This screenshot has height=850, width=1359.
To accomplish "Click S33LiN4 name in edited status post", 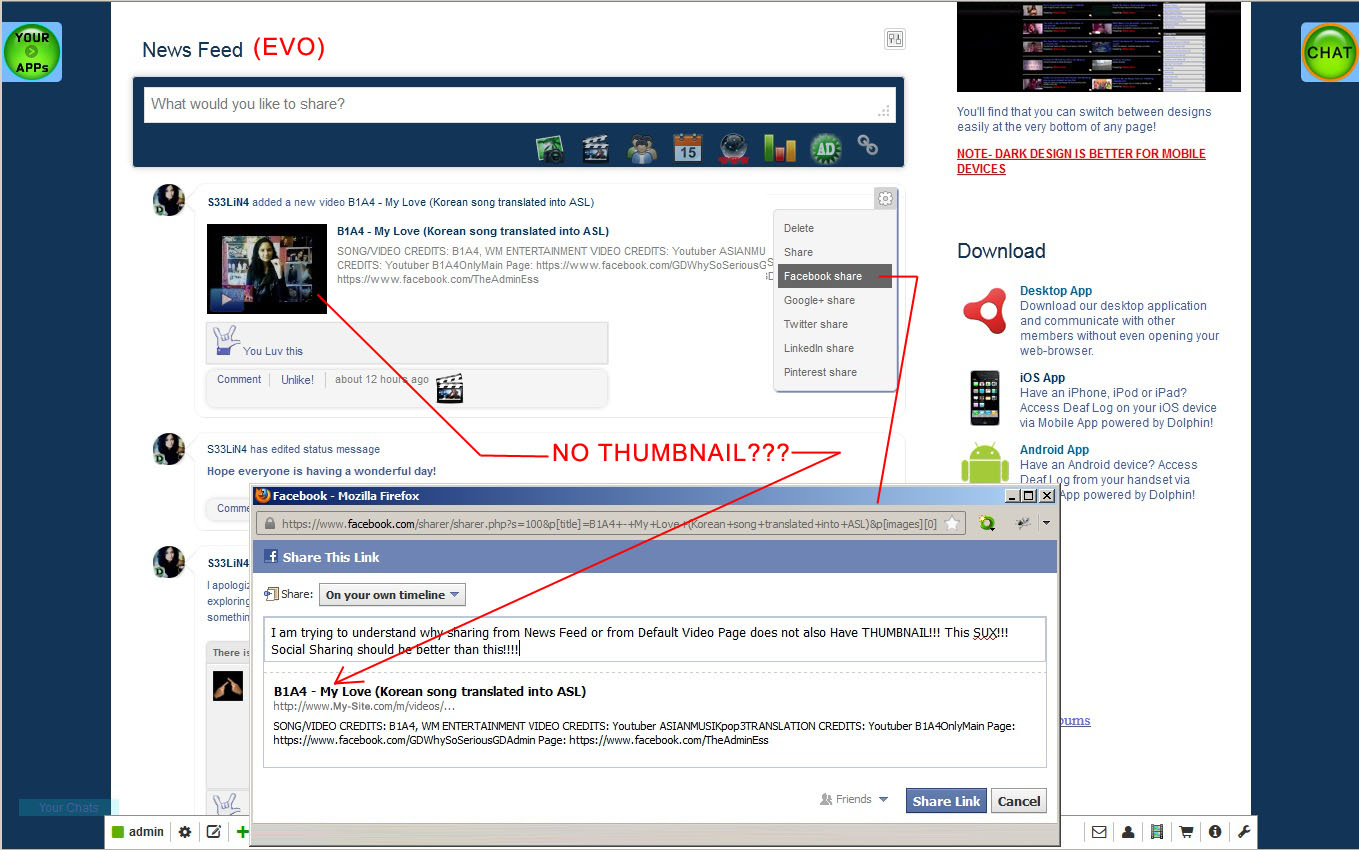I will pyautogui.click(x=227, y=450).
